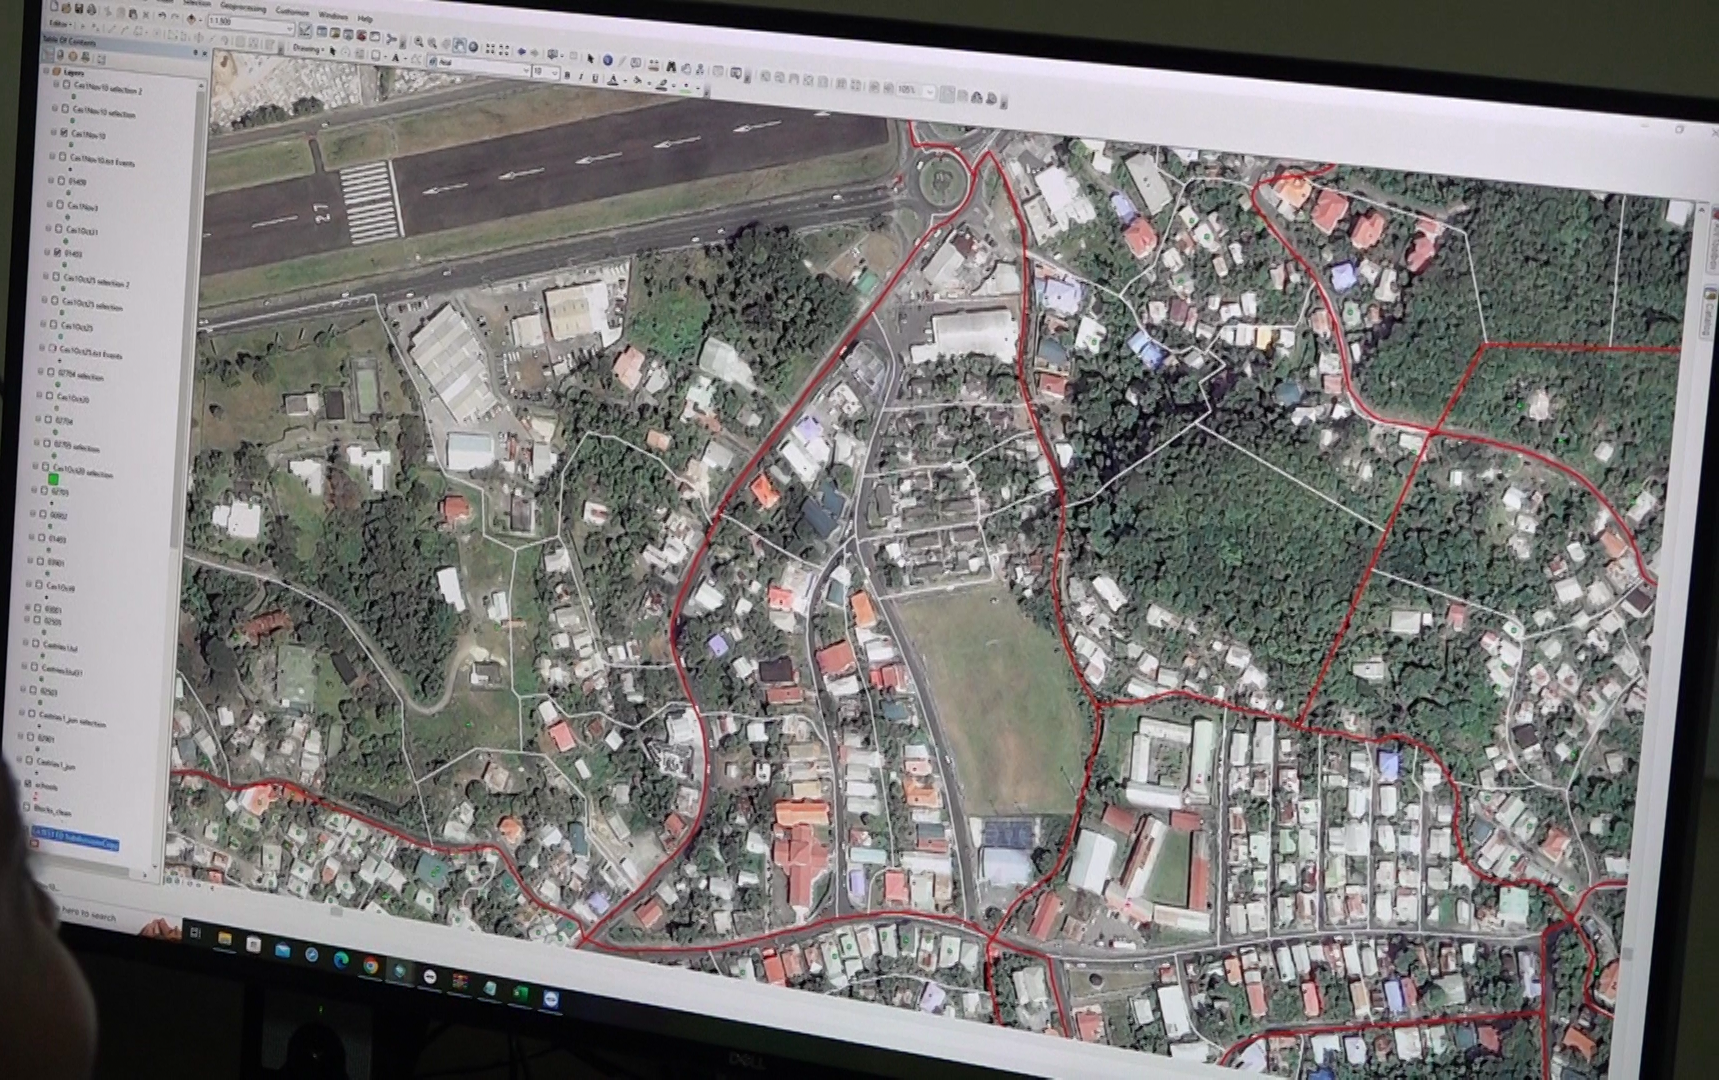Click the List By Visibility icon in Table Of Contents
This screenshot has height=1080, width=1719.
73,56
